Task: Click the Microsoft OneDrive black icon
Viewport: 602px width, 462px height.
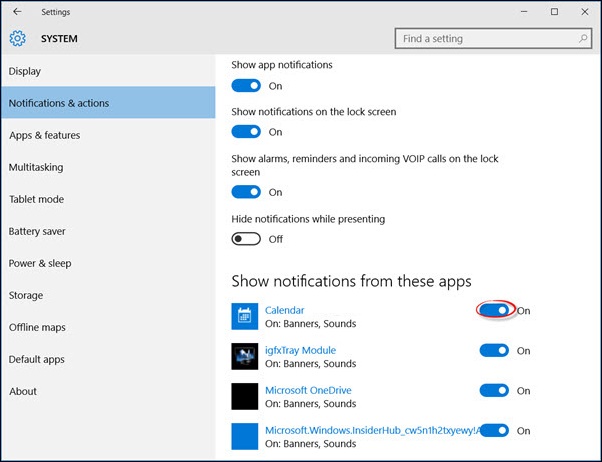Action: 245,396
